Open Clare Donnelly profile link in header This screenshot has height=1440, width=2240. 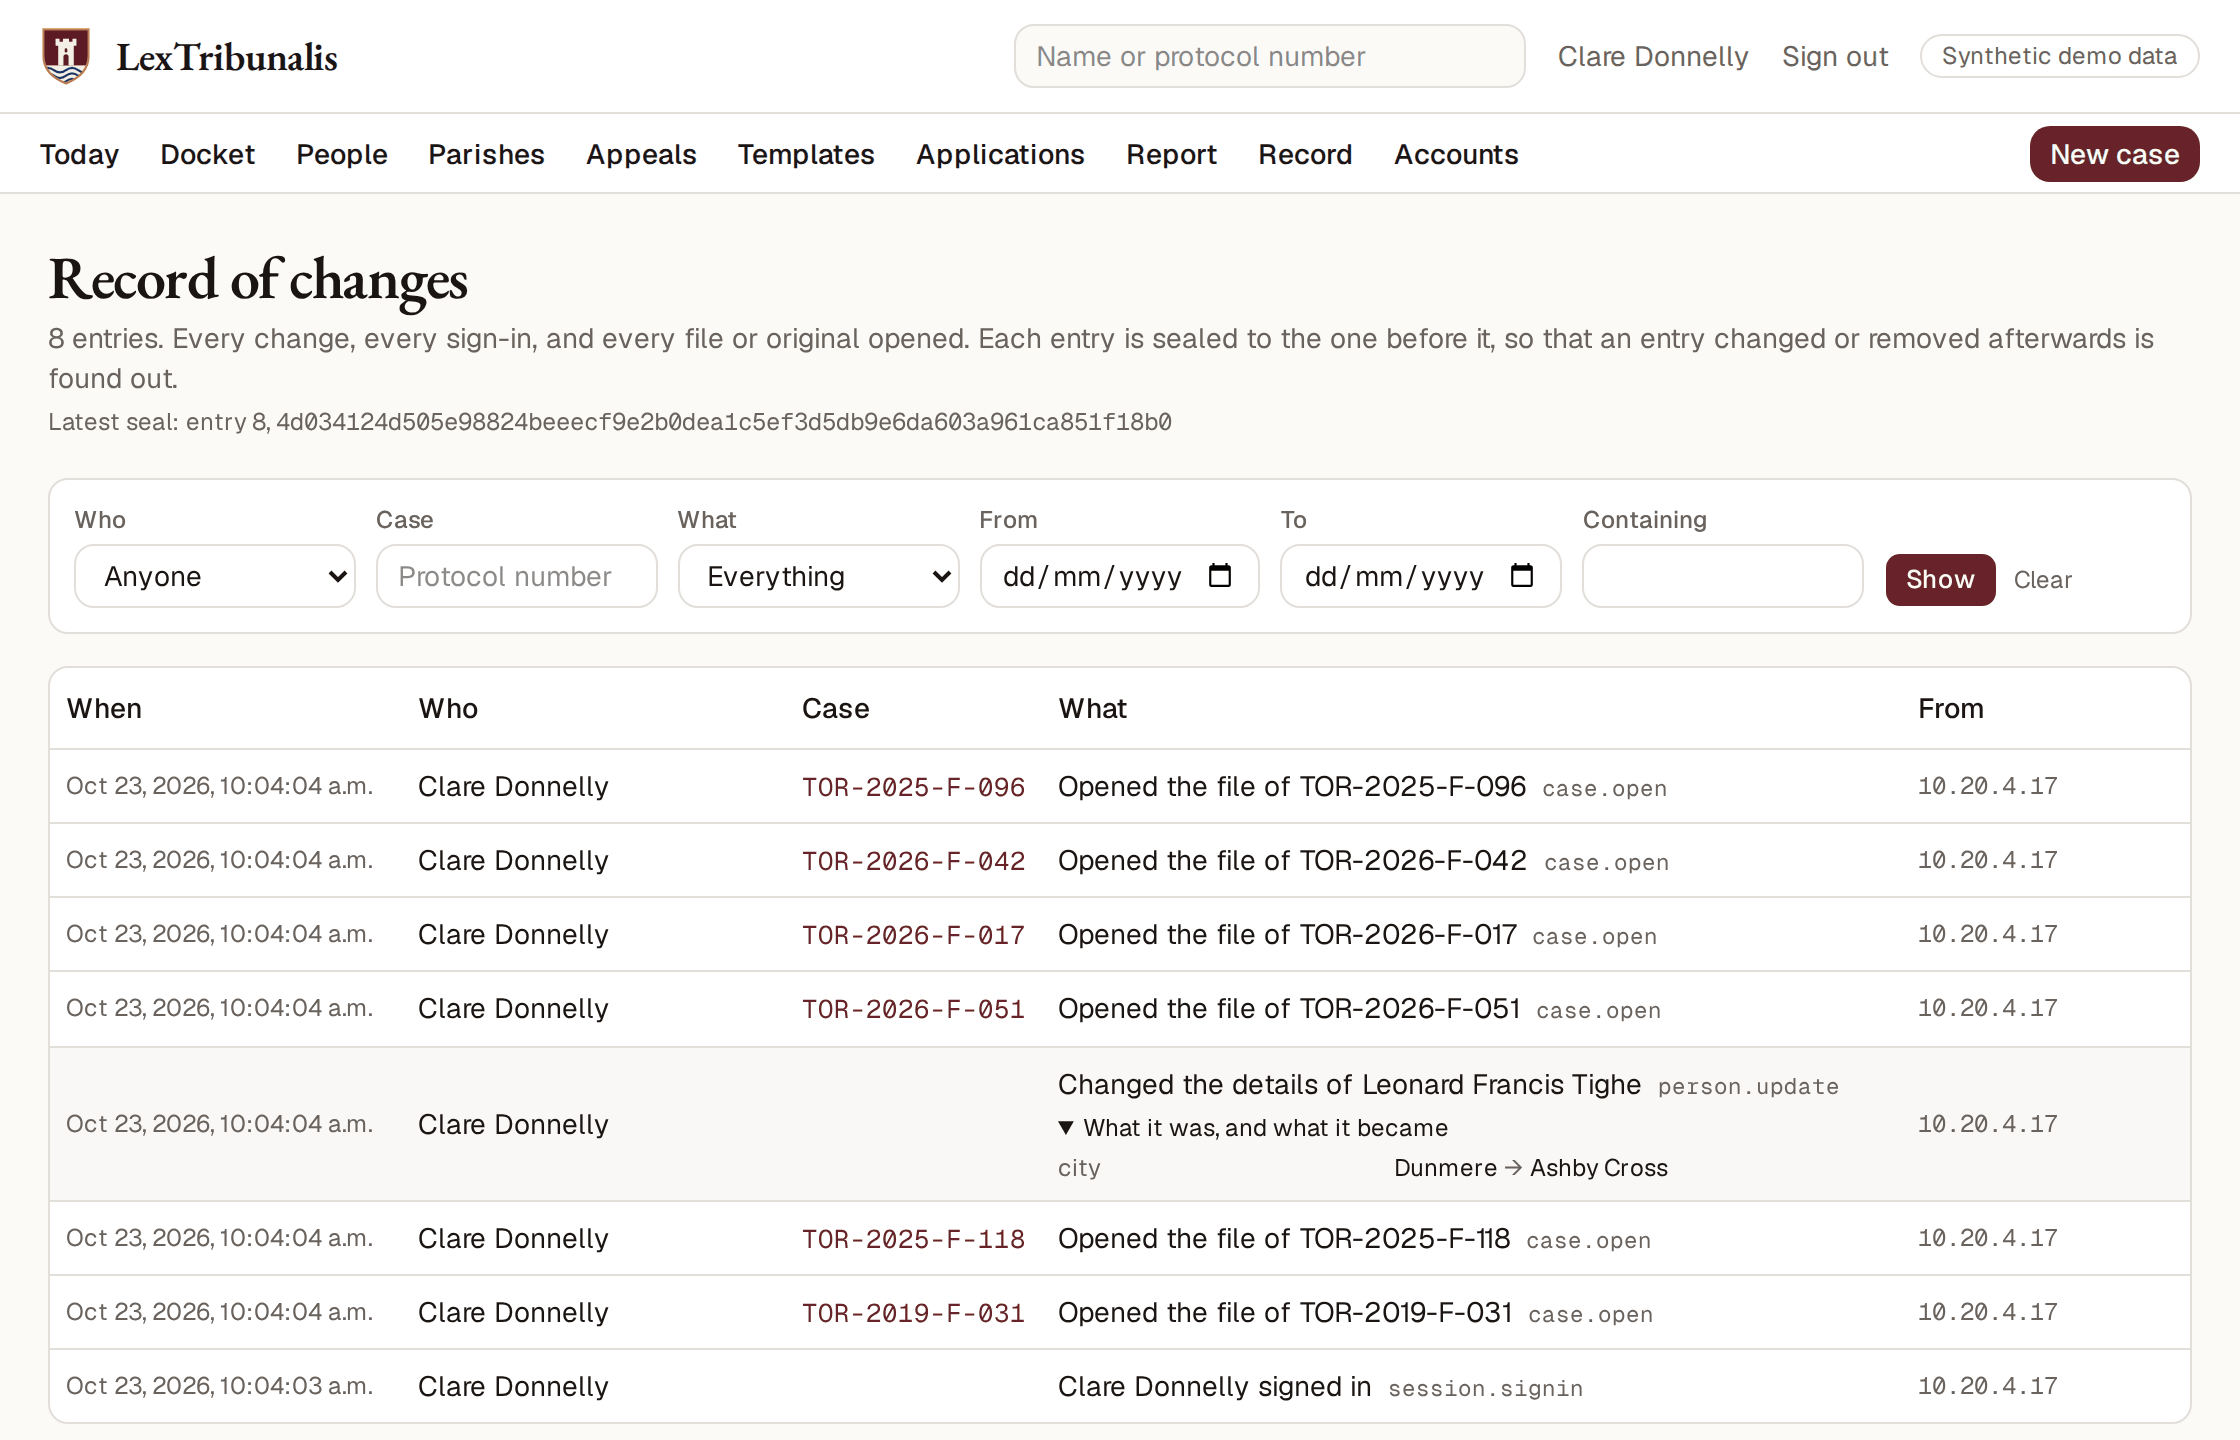tap(1653, 56)
